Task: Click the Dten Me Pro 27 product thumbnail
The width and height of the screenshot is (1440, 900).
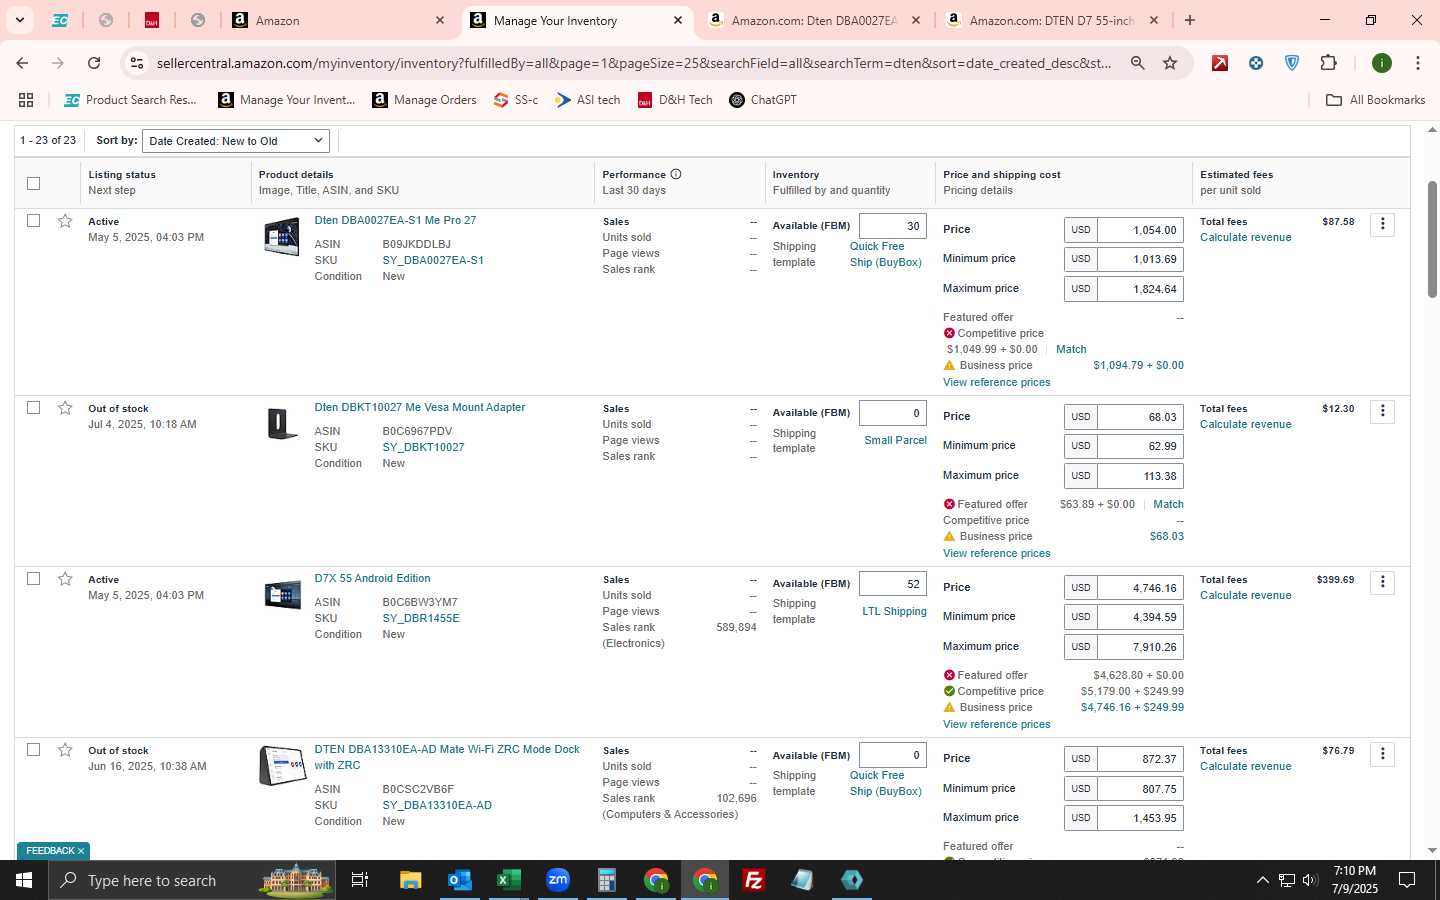Action: point(282,237)
